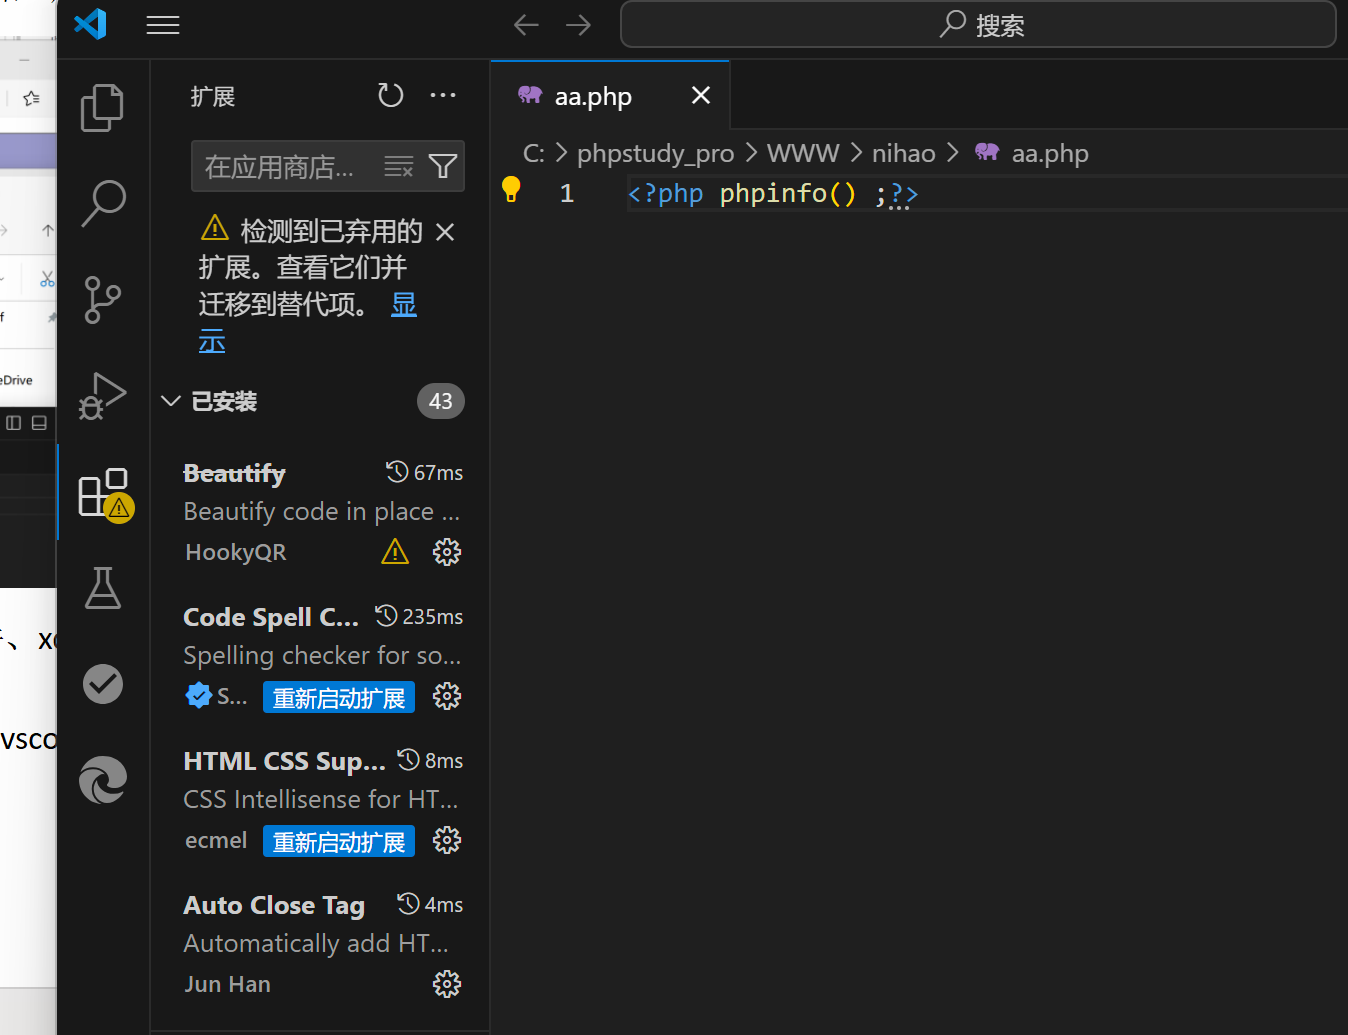The width and height of the screenshot is (1348, 1035).
Task: Collapse the 已安装 installed section
Action: click(171, 401)
